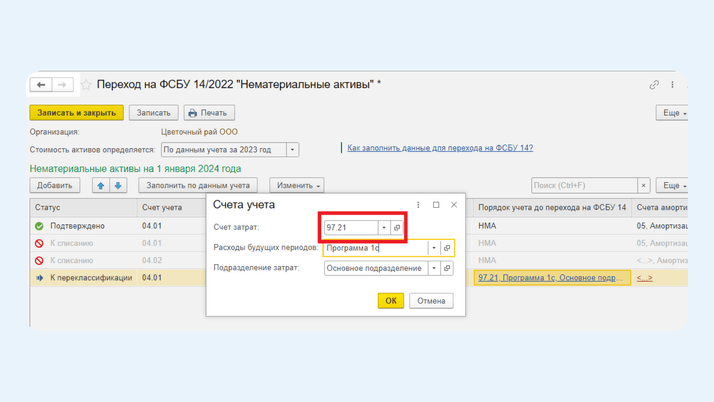Screen dimensions: 714x402
Task: Clear the search field with the x
Action: [643, 185]
